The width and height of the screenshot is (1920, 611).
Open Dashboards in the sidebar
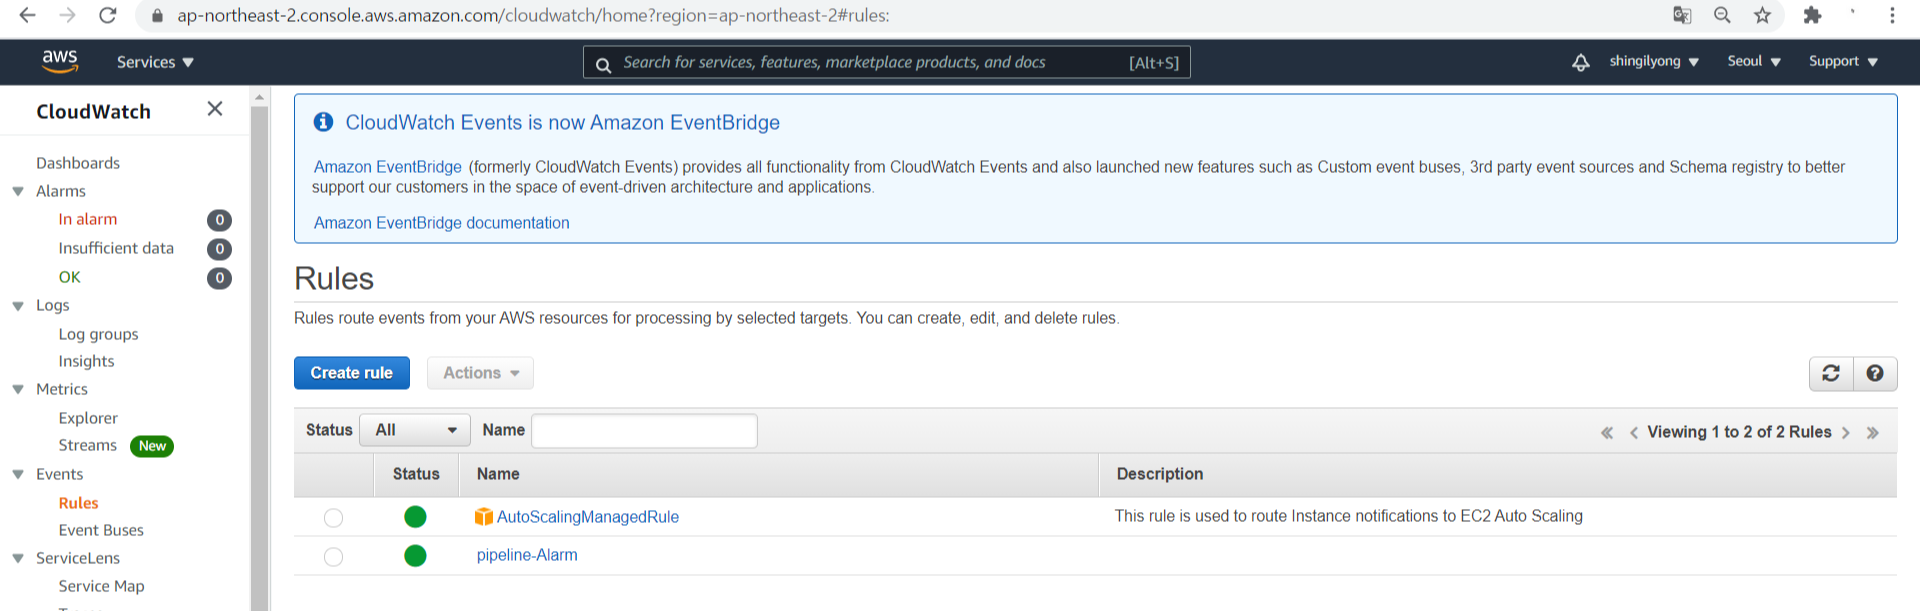[78, 163]
